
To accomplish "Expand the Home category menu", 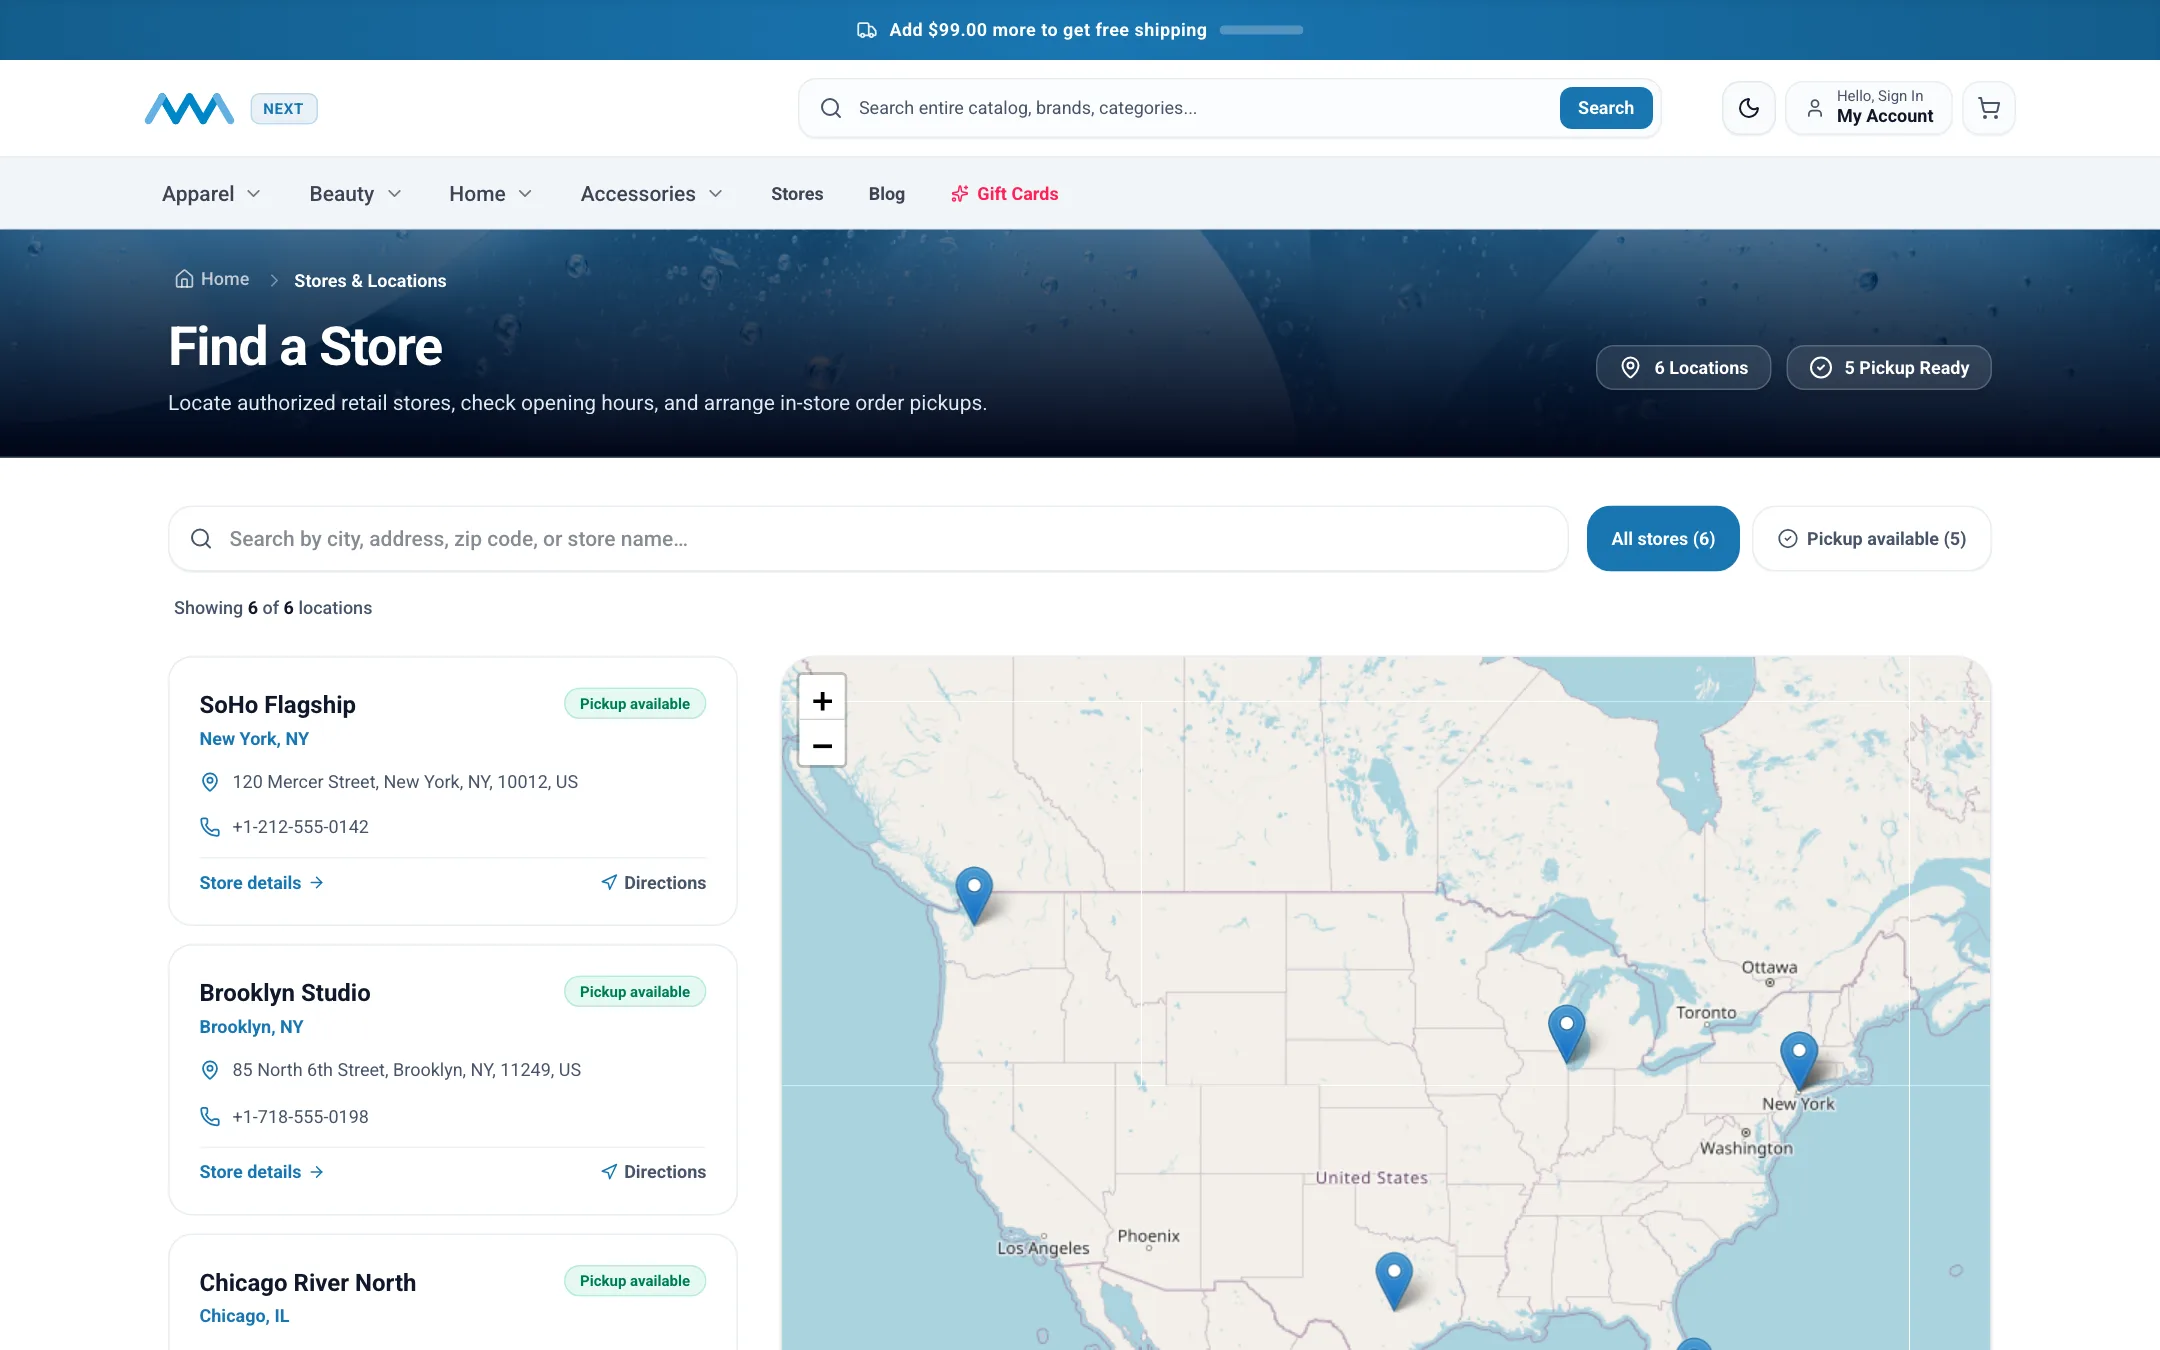I will (490, 194).
